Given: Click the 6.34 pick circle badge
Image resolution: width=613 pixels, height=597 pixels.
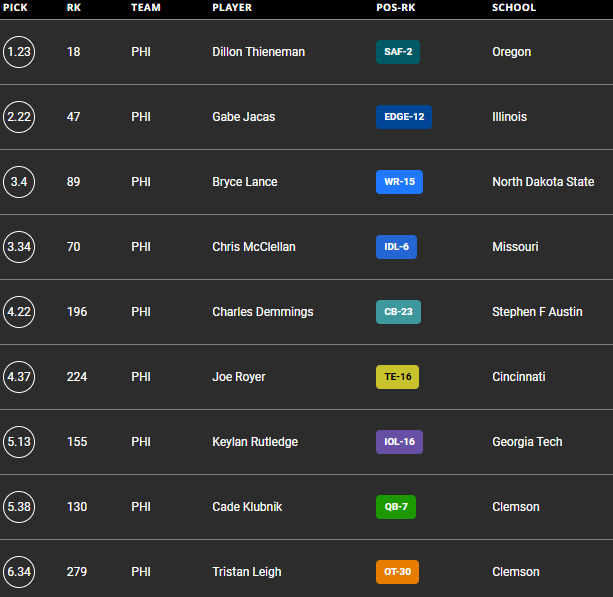Looking at the screenshot, I should coord(18,572).
